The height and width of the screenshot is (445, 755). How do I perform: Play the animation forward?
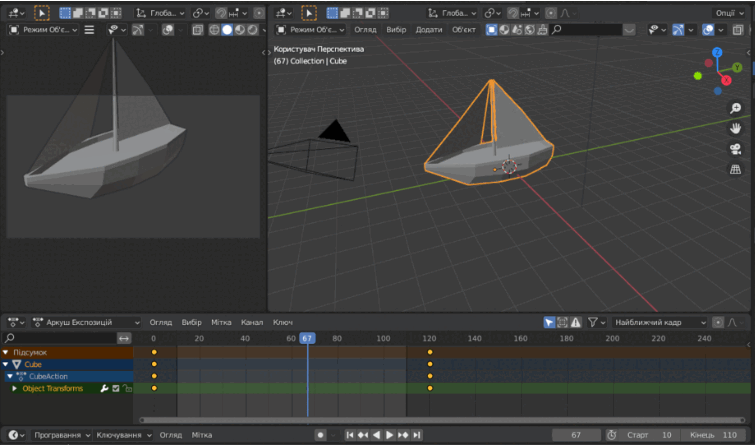(390, 435)
